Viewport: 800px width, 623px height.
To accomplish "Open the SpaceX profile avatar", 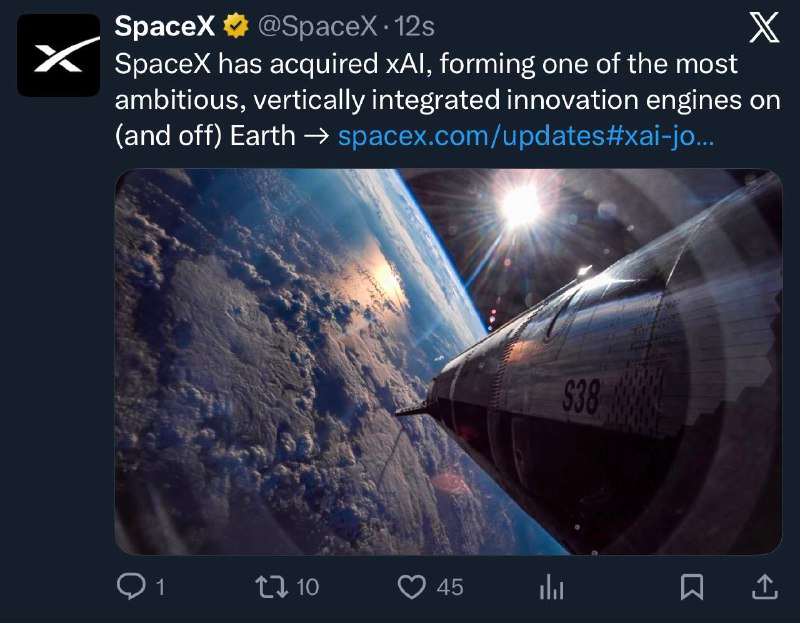I will point(59,55).
